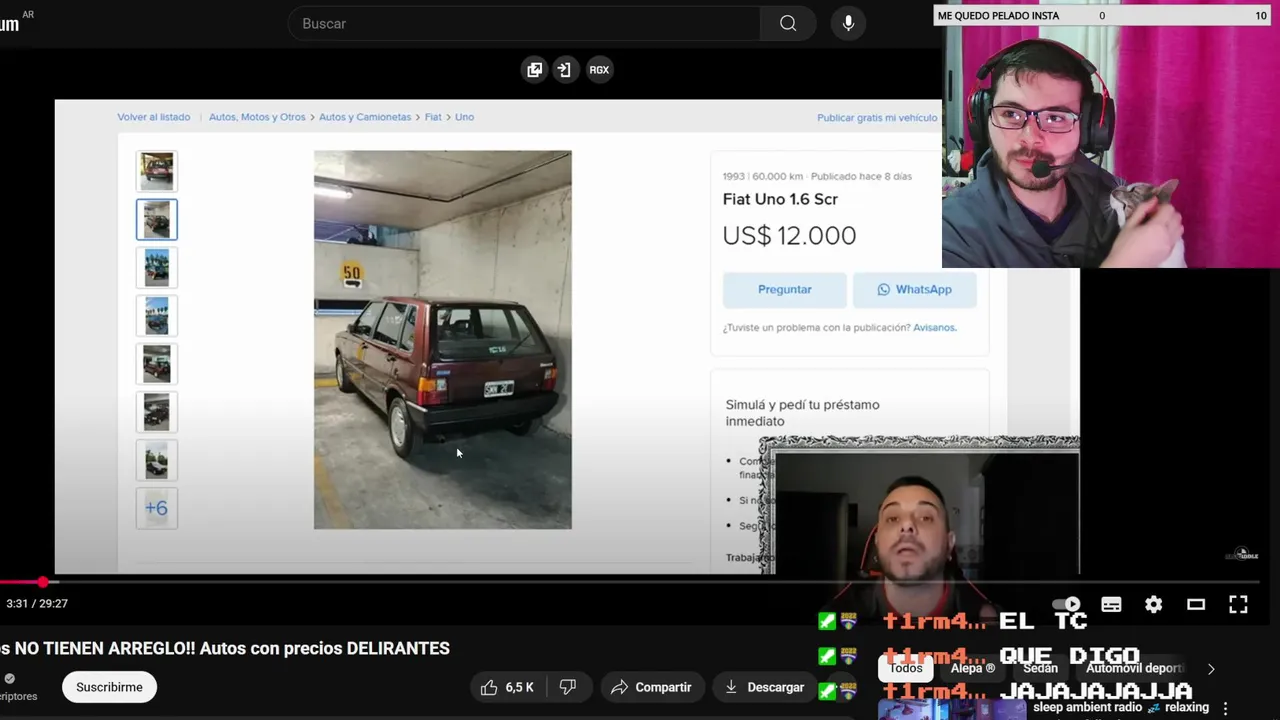The image size is (1280, 720).
Task: Select the Automóvil deportivo filter chip
Action: pos(1134,668)
